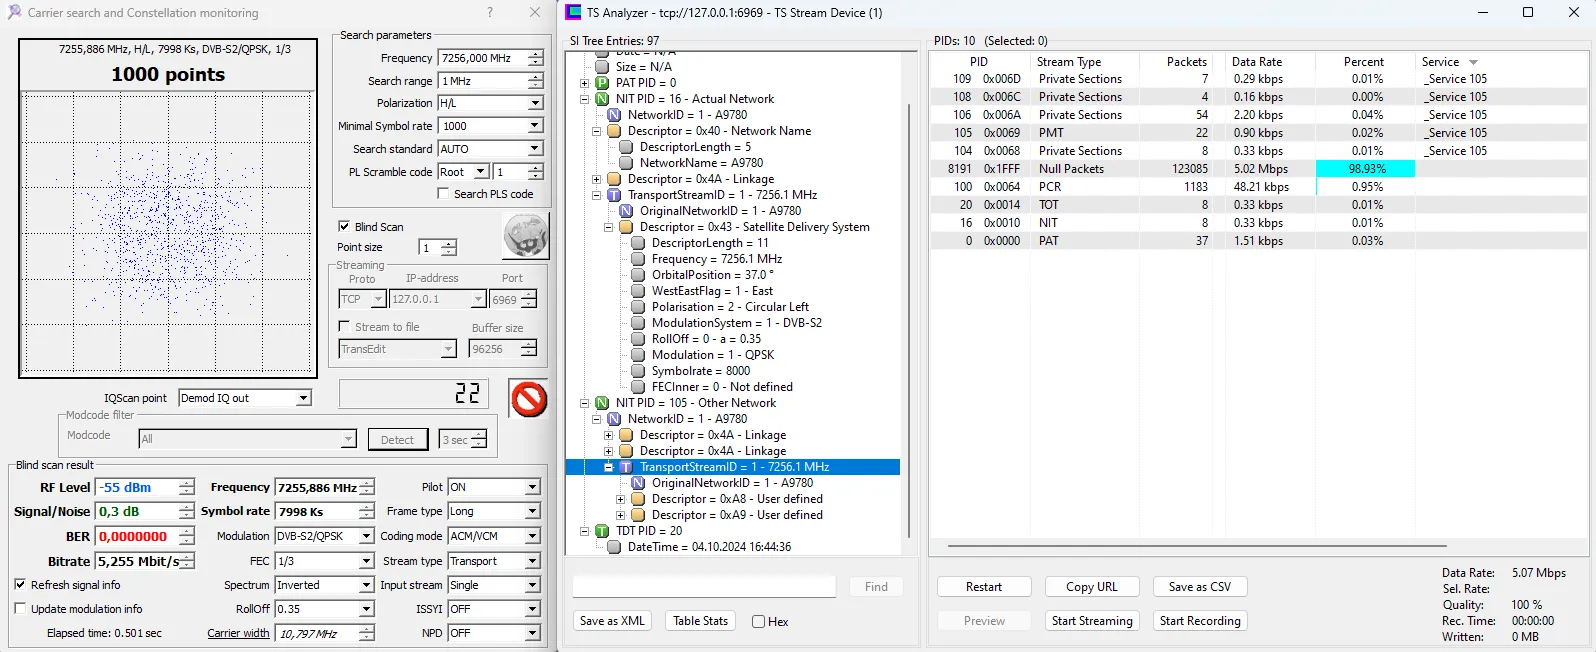Click the Start Streaming button
This screenshot has width=1596, height=652.
(1092, 621)
